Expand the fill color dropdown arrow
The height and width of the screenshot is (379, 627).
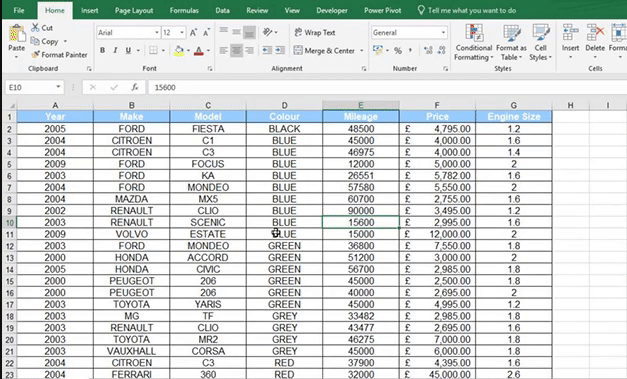(x=188, y=51)
